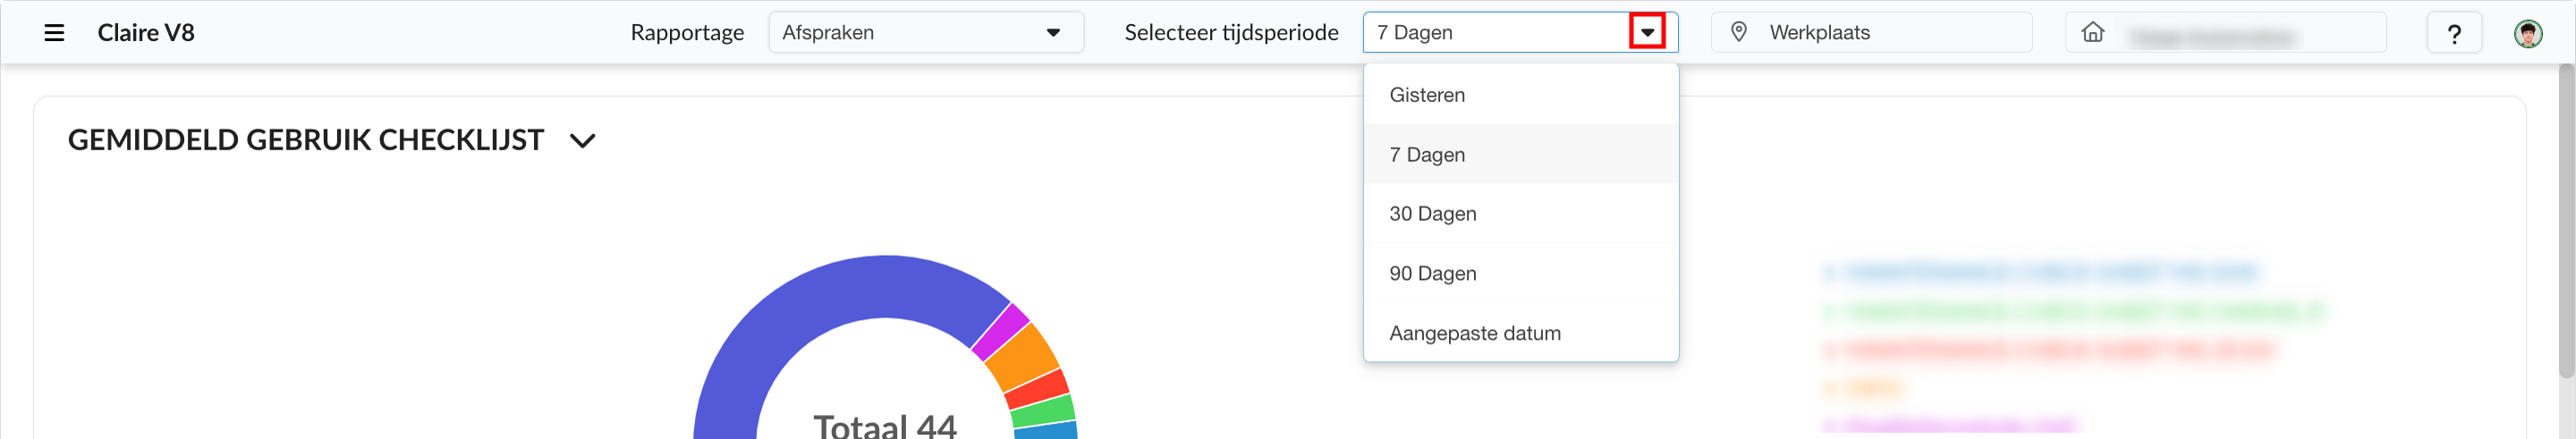Click the magenta donut chart segment
This screenshot has width=2576, height=439.
point(999,331)
